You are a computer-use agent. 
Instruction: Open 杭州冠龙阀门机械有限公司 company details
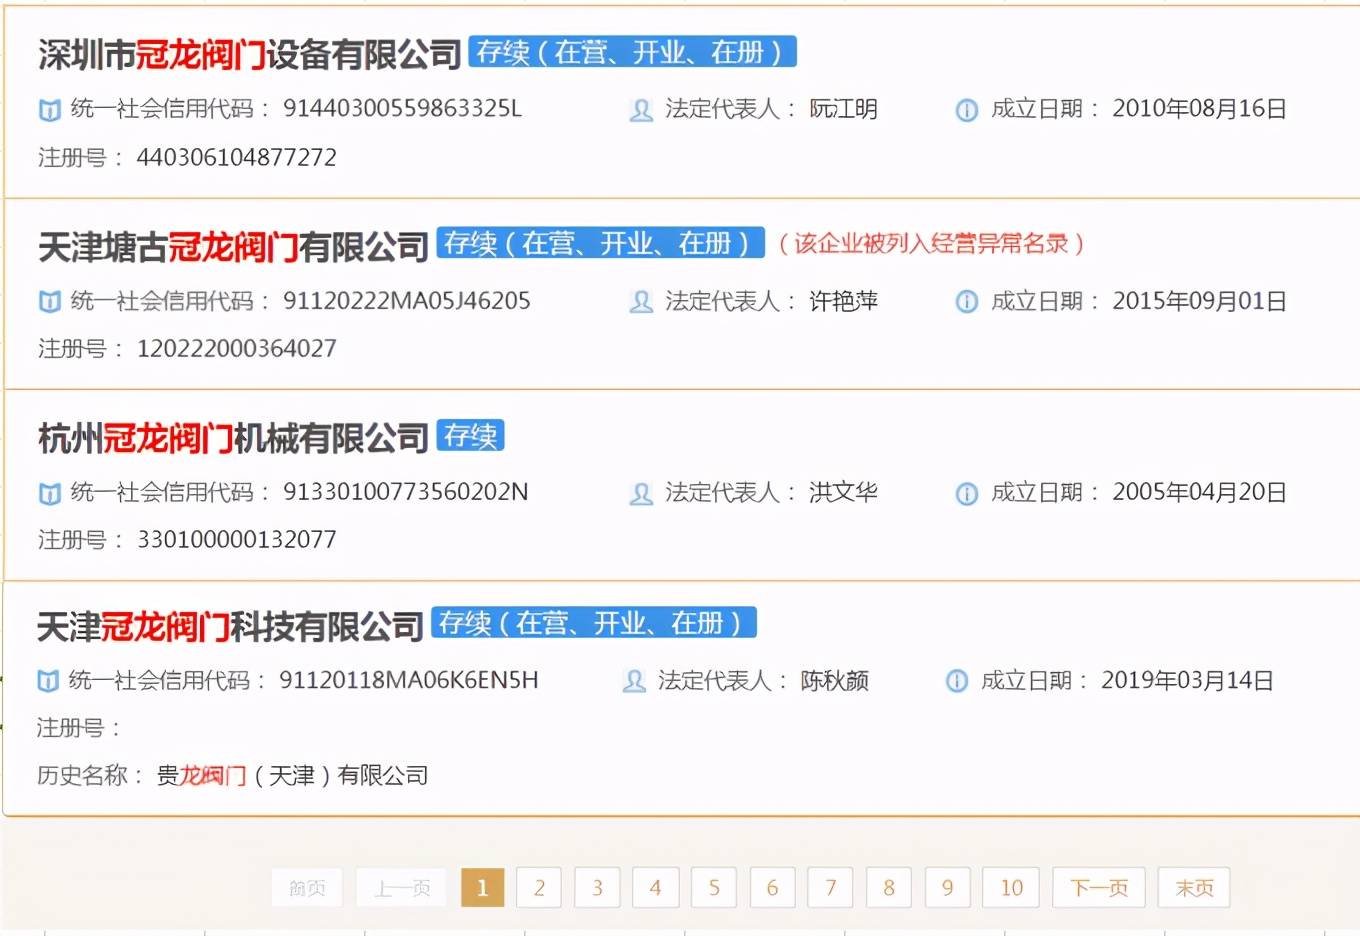pos(233,438)
